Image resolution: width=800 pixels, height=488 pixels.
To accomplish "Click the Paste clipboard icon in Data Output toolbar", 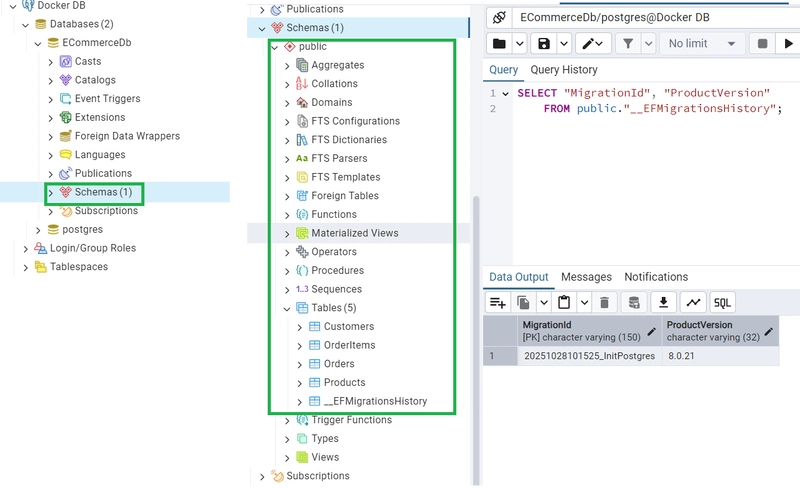I will (x=564, y=303).
